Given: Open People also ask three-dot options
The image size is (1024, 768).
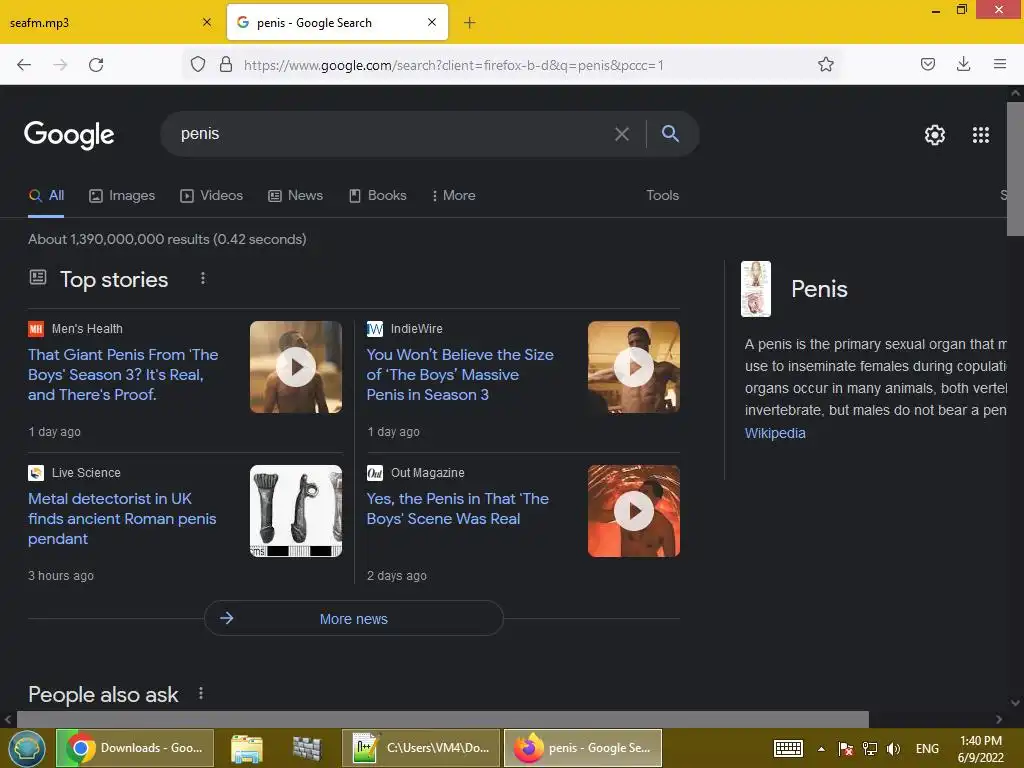Looking at the screenshot, I should click(x=201, y=694).
